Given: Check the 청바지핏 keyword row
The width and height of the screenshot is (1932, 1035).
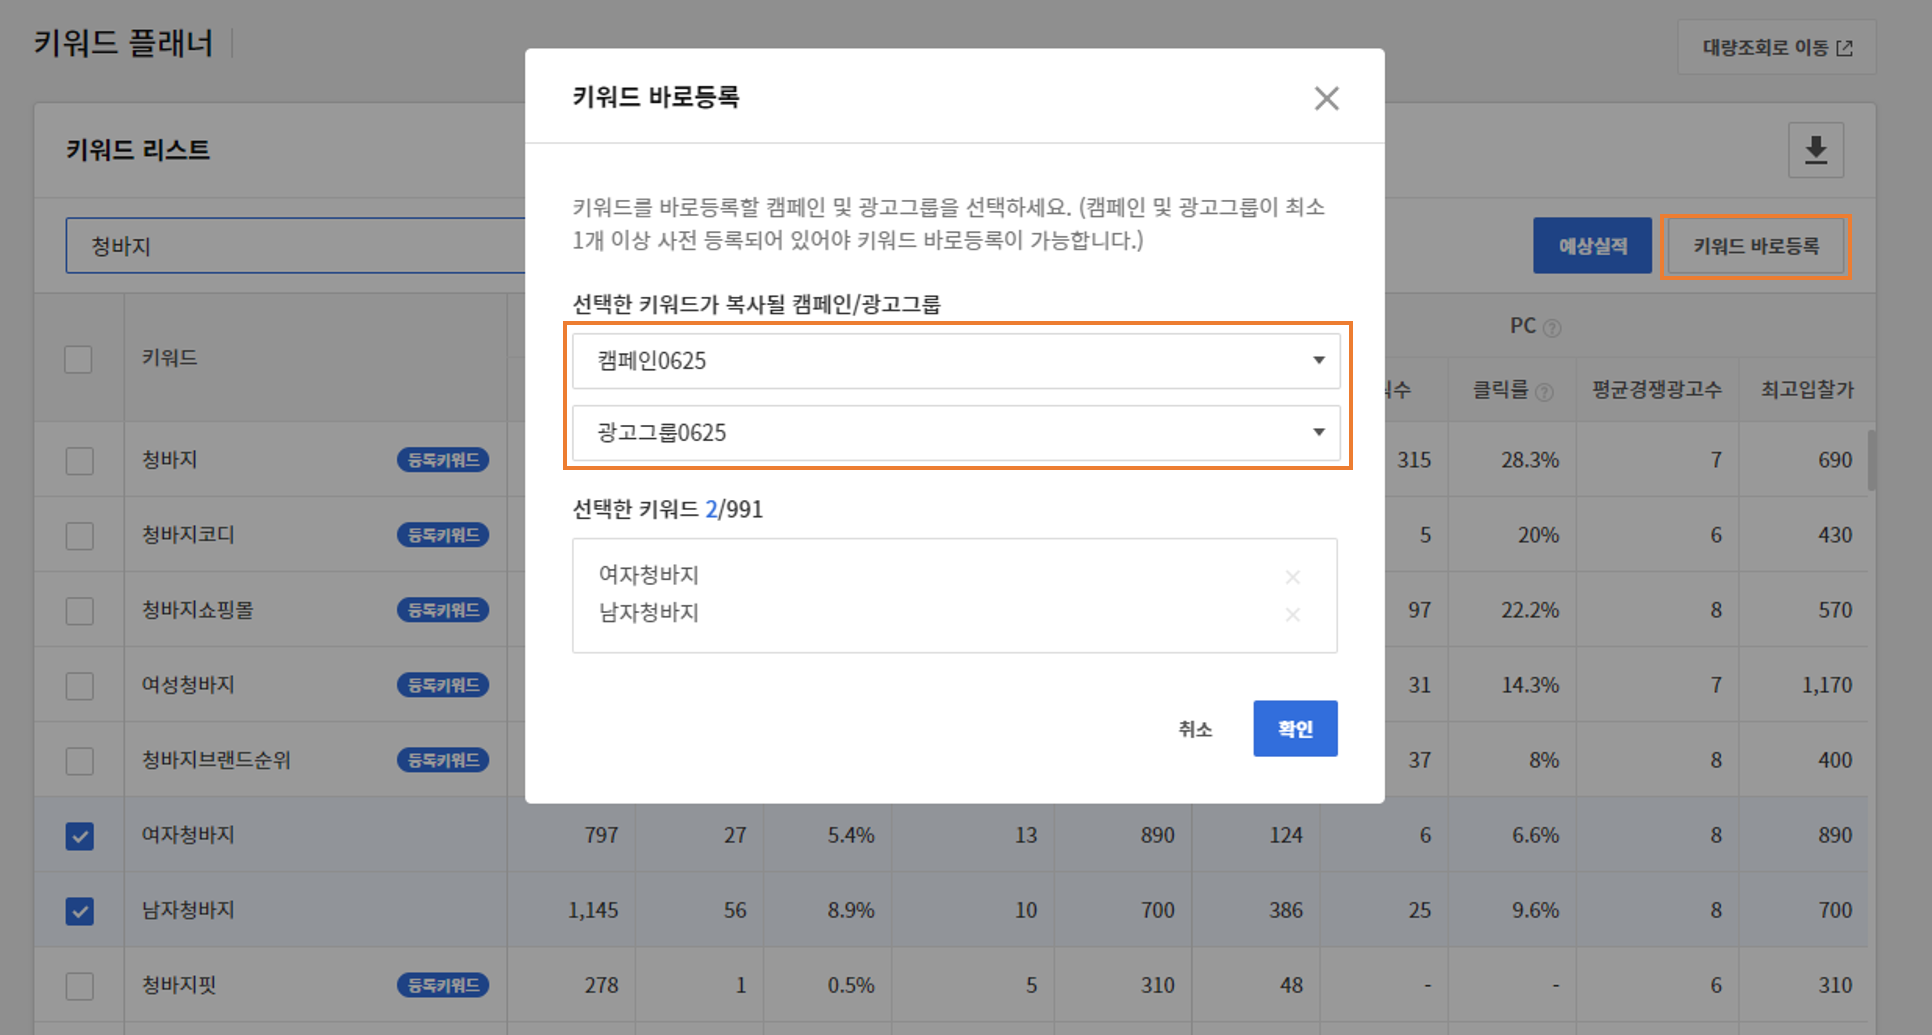Looking at the screenshot, I should click(79, 986).
